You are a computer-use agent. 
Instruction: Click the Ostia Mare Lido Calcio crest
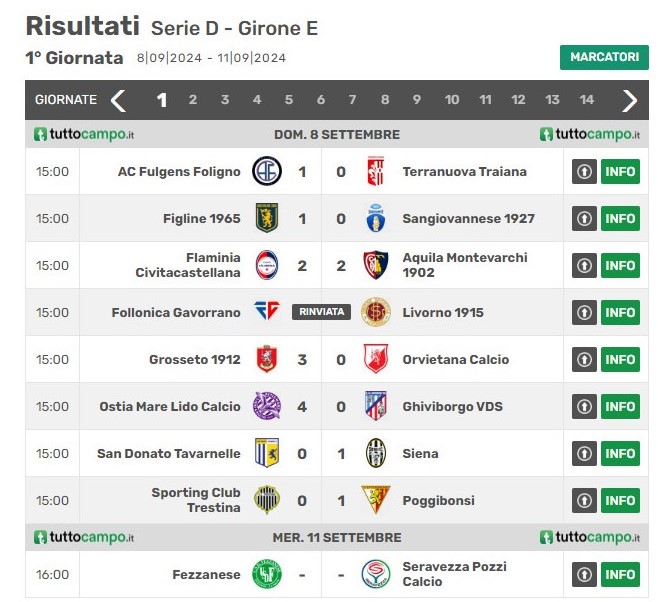coord(267,406)
